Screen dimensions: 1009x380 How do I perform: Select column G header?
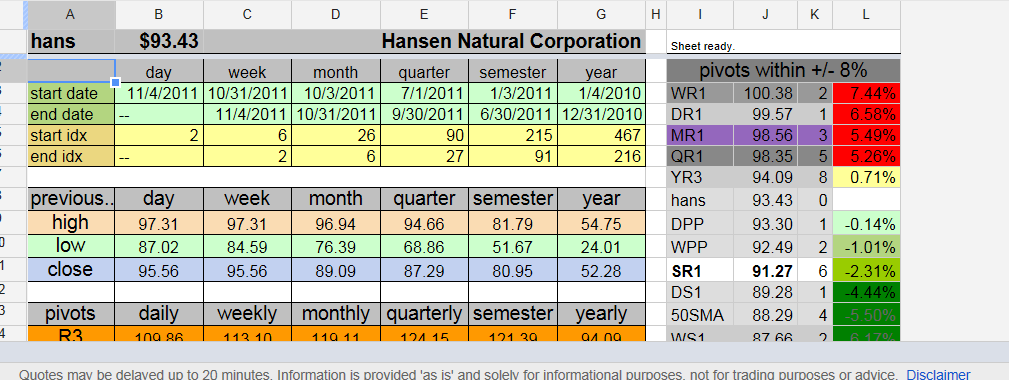coord(601,14)
